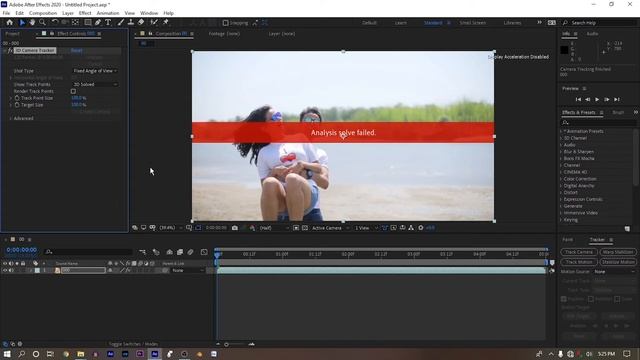Viewport: 640px width, 360px height.
Task: Open Windows File Explorer from taskbar
Action: tap(81, 354)
